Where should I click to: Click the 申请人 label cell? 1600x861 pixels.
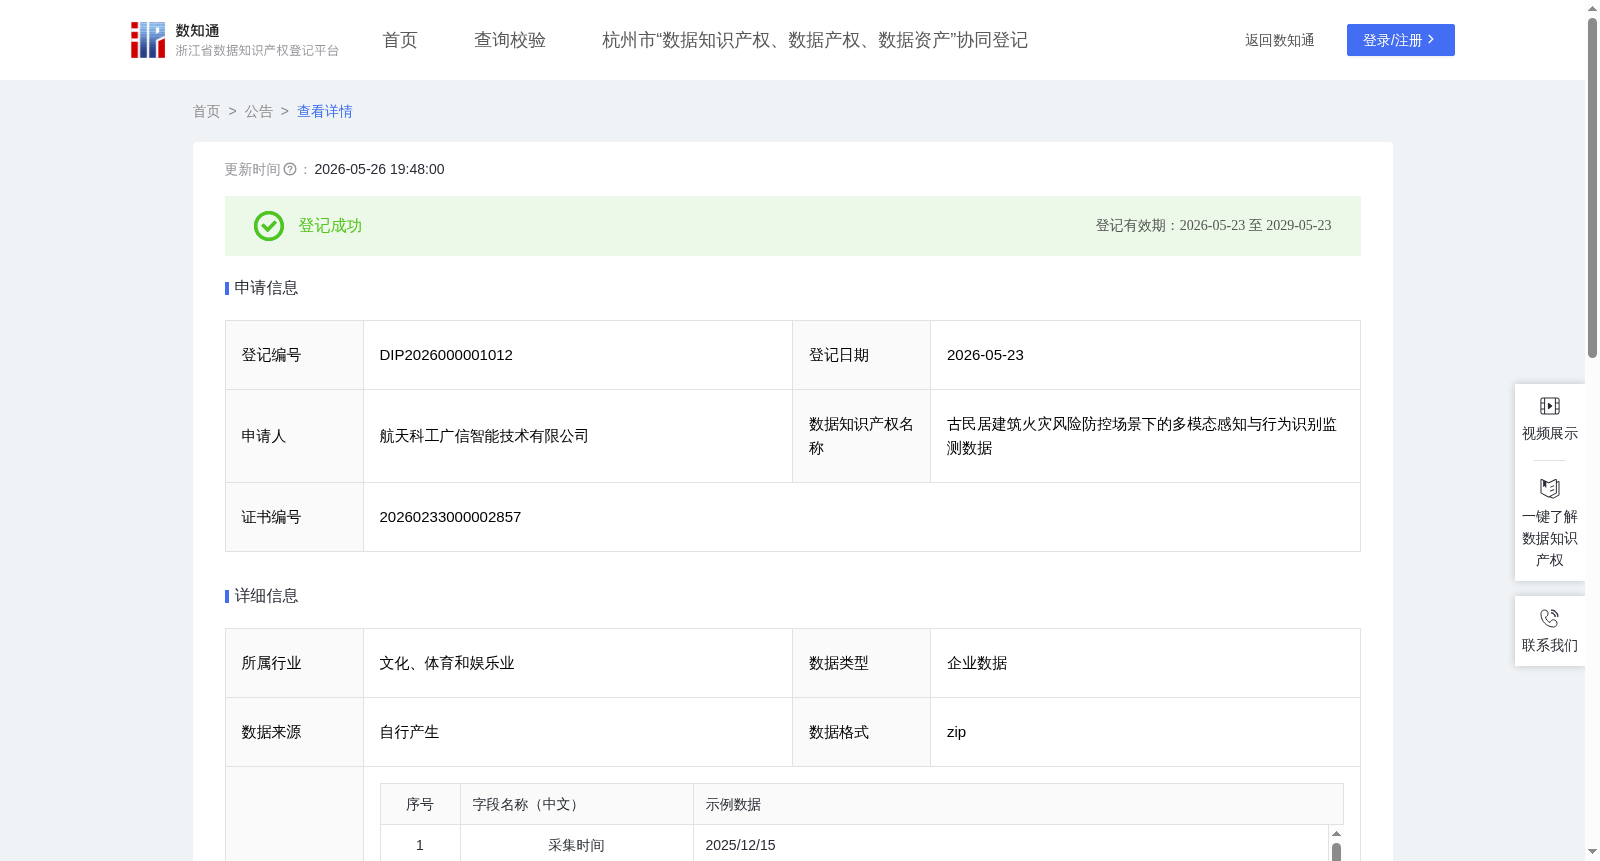coord(294,436)
